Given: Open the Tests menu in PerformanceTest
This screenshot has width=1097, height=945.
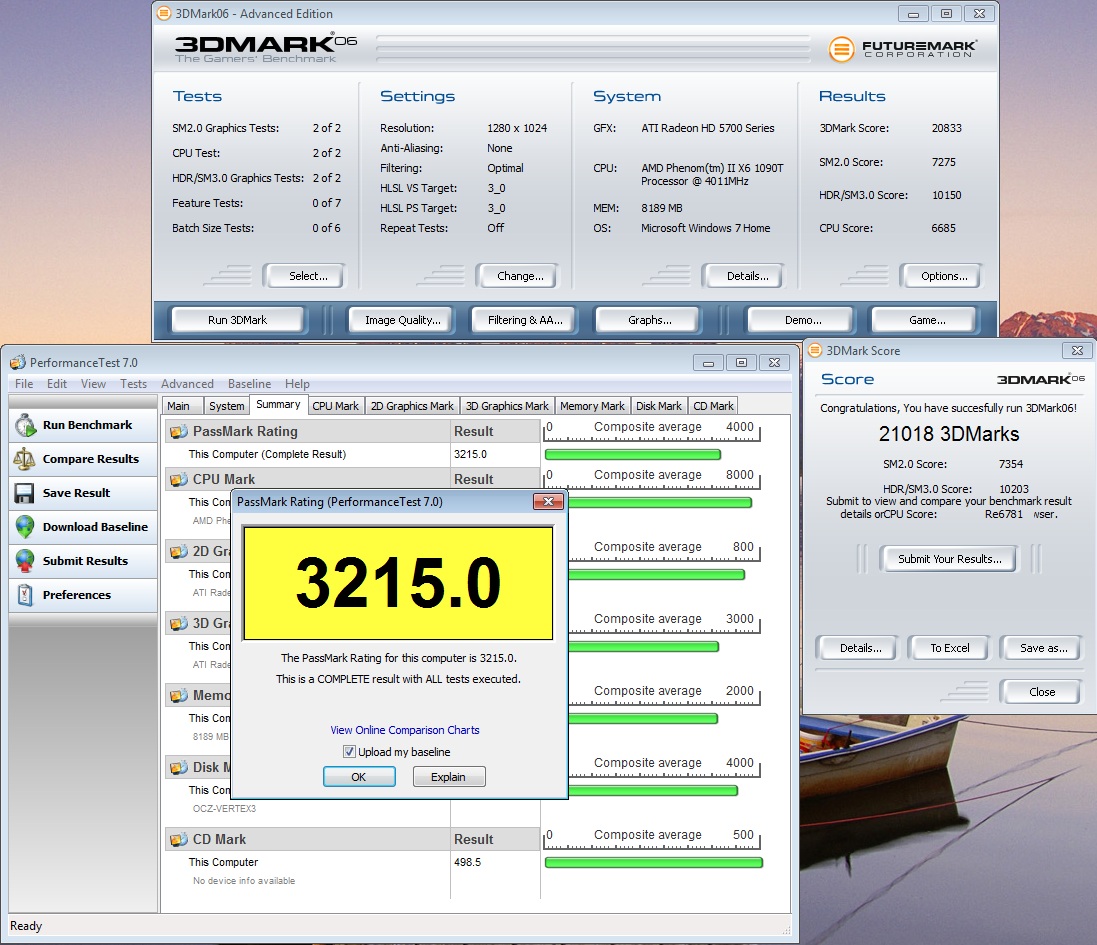Looking at the screenshot, I should pos(133,384).
